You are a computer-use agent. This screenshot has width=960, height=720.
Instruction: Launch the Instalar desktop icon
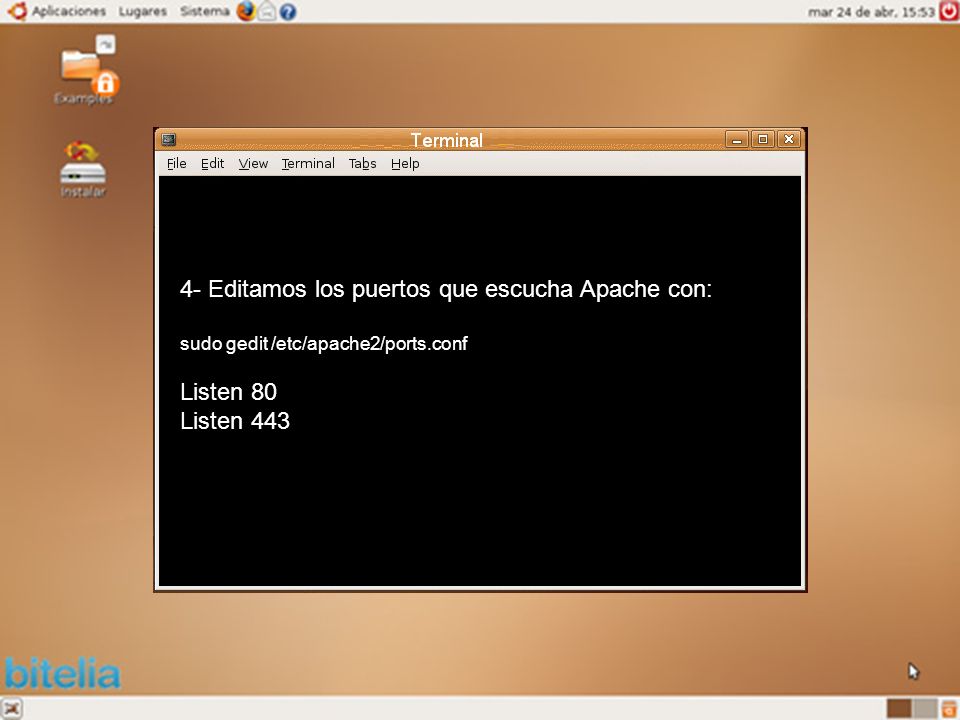[x=83, y=170]
